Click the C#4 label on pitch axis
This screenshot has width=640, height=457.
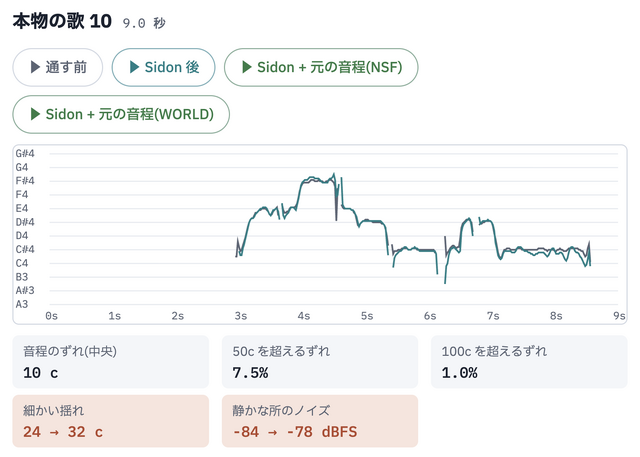[25, 249]
